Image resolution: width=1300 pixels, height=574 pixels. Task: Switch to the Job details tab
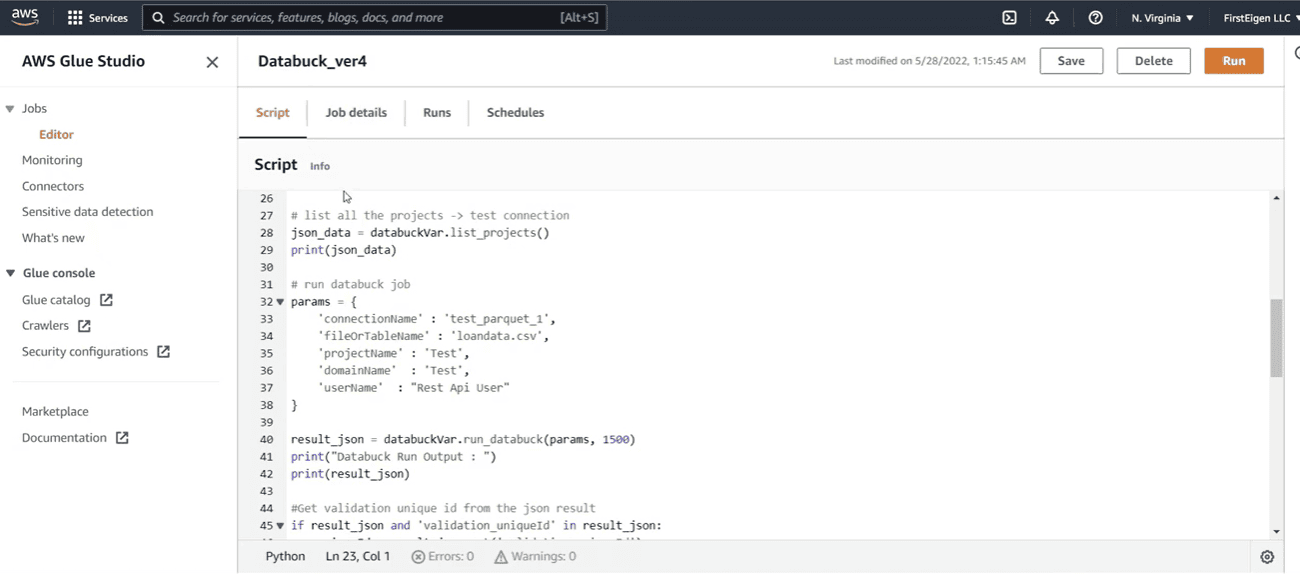356,113
